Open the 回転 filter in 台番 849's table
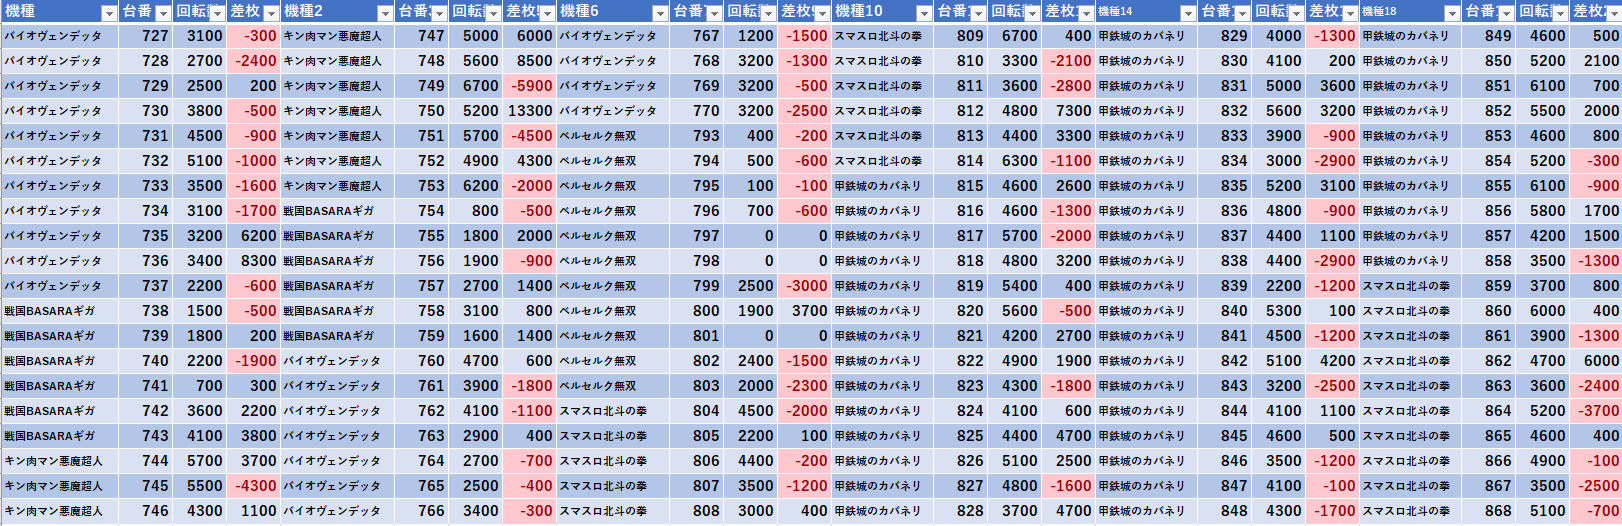The image size is (1622, 526). pyautogui.click(x=1560, y=13)
